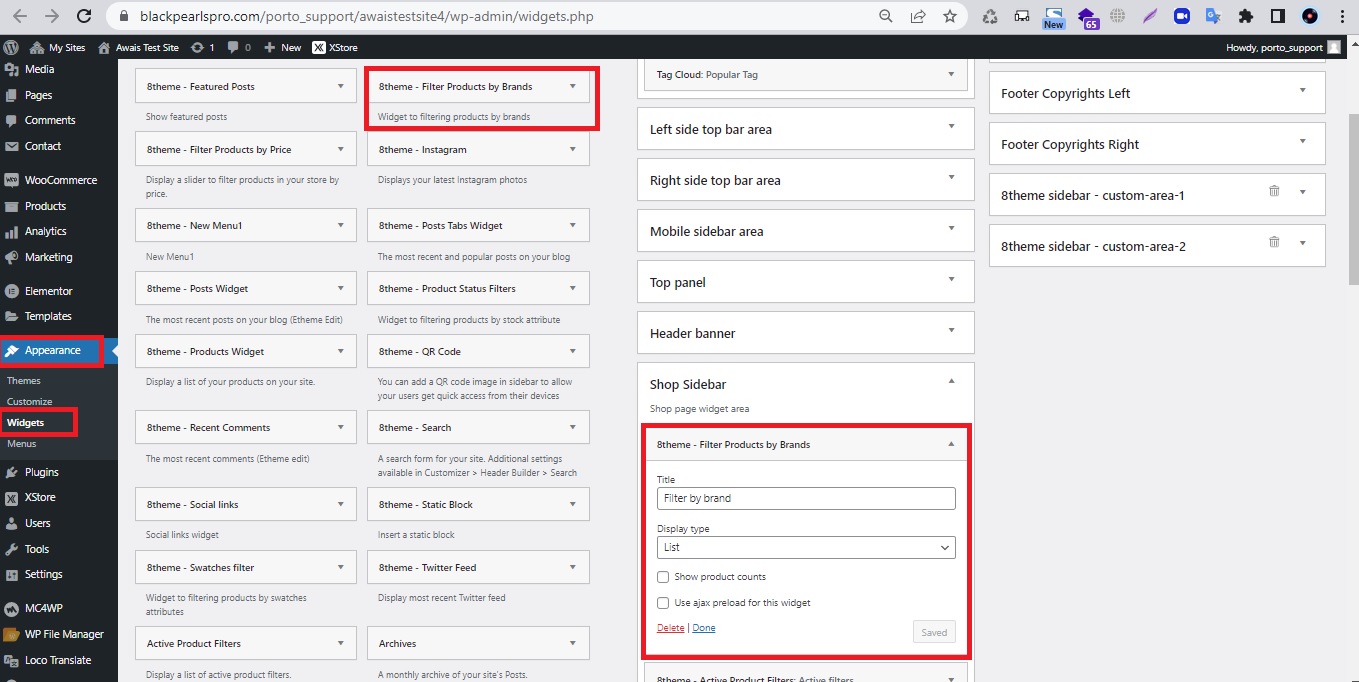Collapse Shop Sidebar widget area

click(x=951, y=381)
